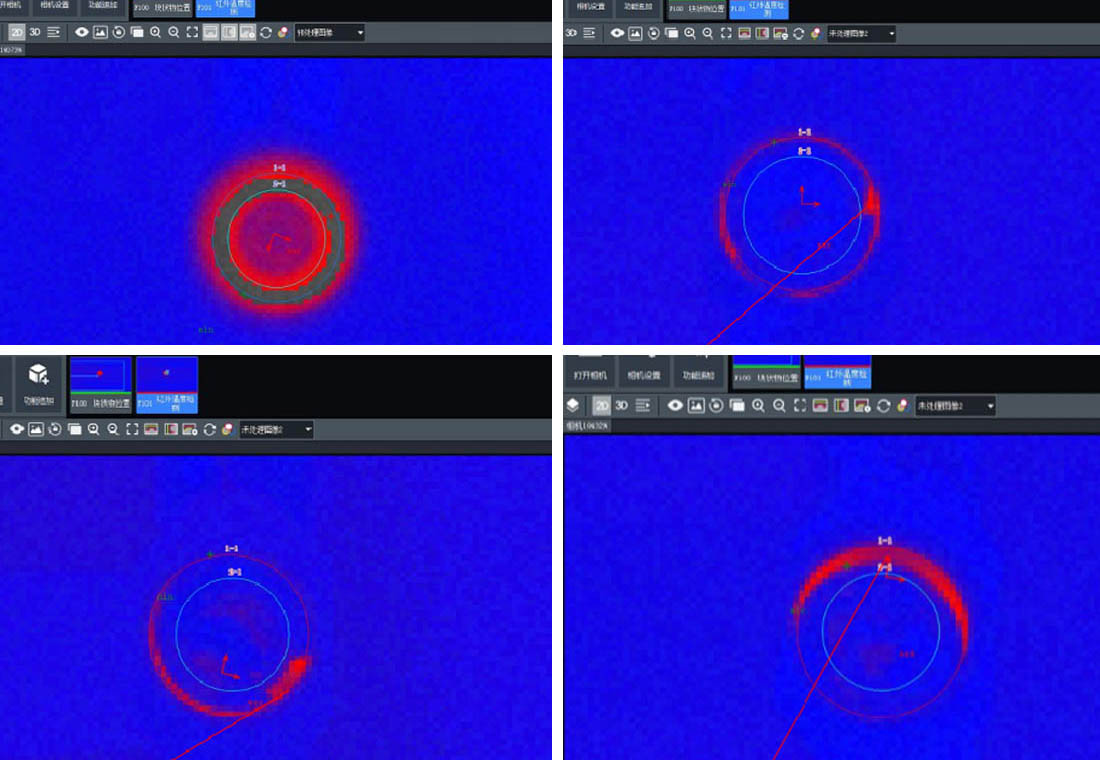Click fit-to-screen brackets icon in bottom-left toolbar
The height and width of the screenshot is (770, 1100).
(132, 429)
